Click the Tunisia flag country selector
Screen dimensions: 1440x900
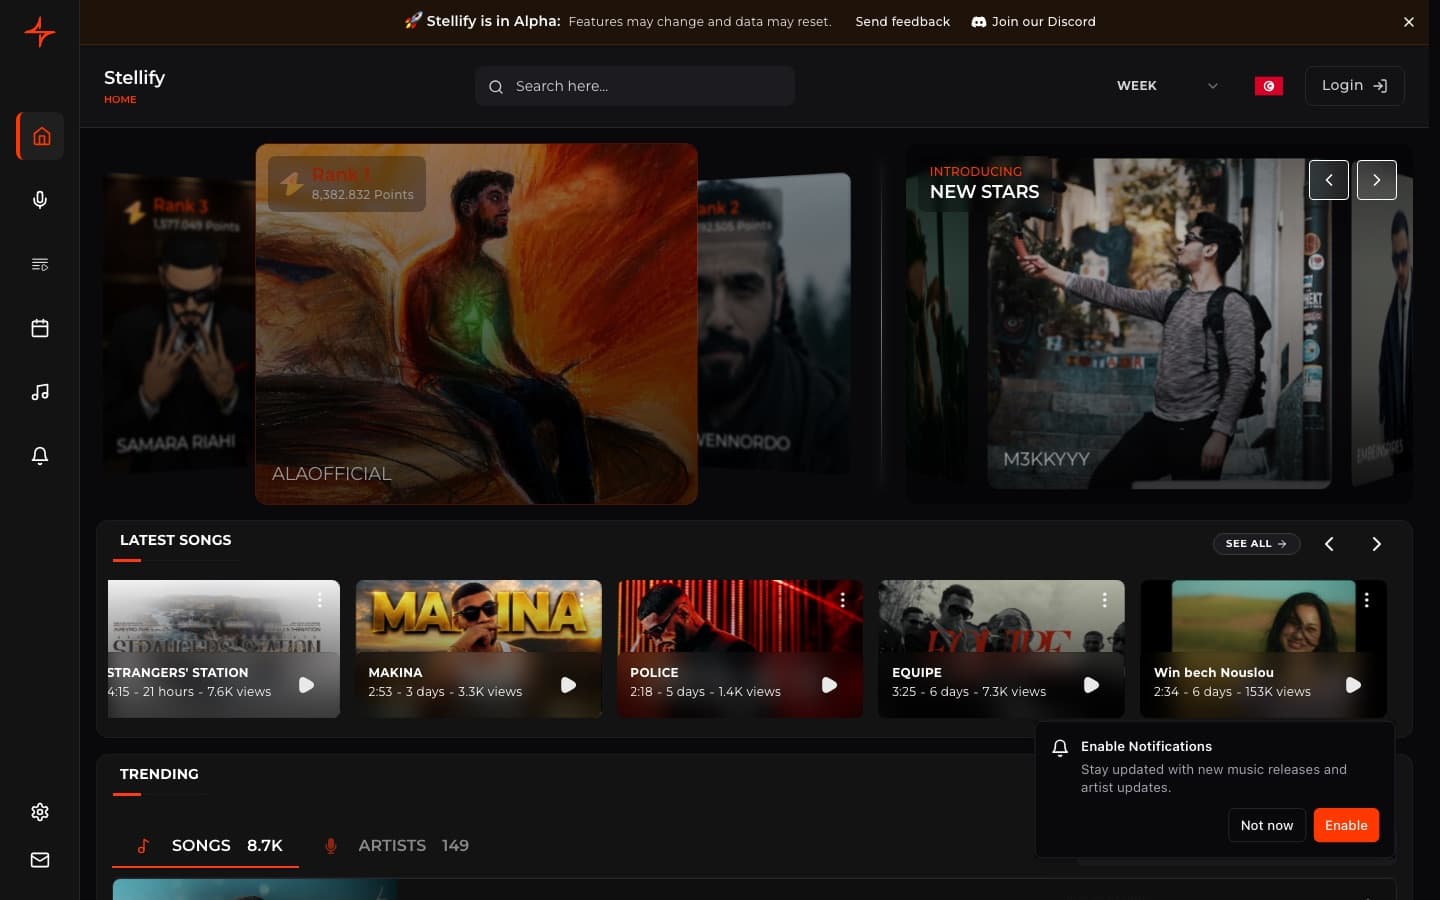pyautogui.click(x=1269, y=86)
